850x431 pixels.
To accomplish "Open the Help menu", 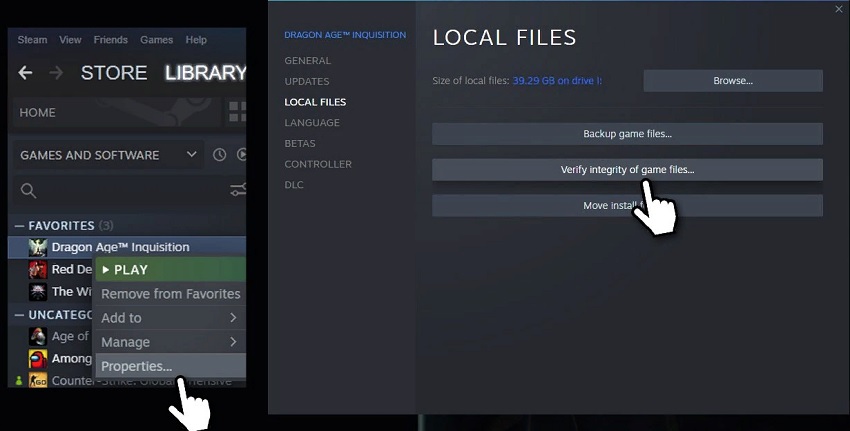I will coord(196,40).
